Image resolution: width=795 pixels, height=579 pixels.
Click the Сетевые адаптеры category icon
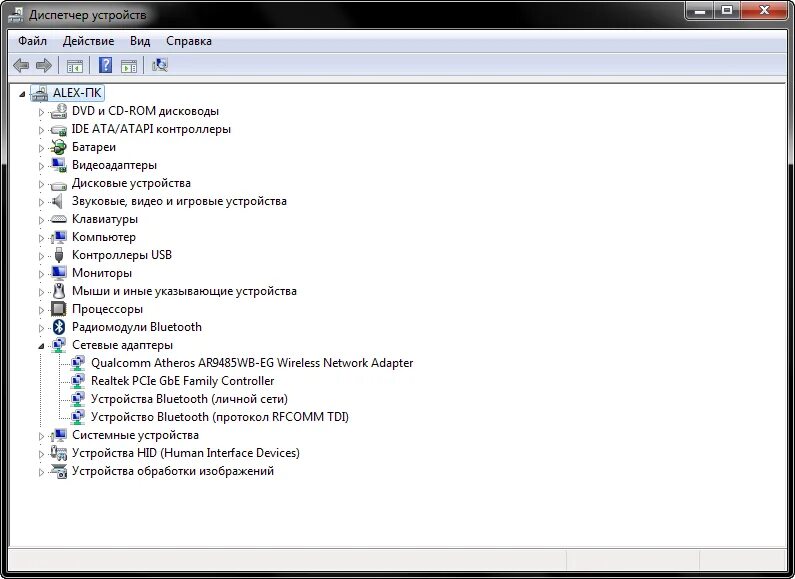coord(59,345)
